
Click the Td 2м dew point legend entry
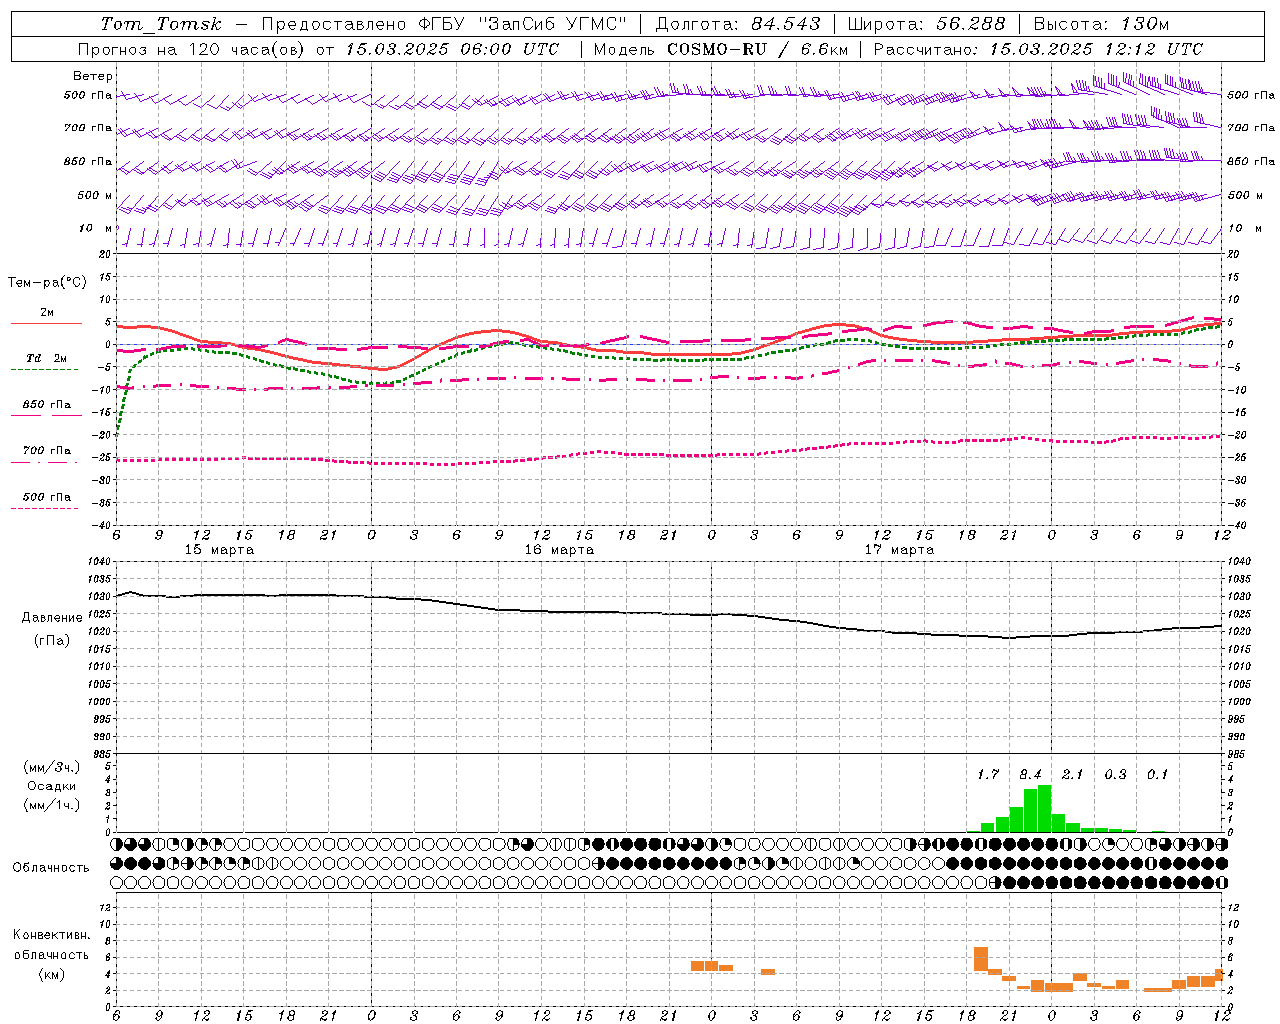point(46,358)
